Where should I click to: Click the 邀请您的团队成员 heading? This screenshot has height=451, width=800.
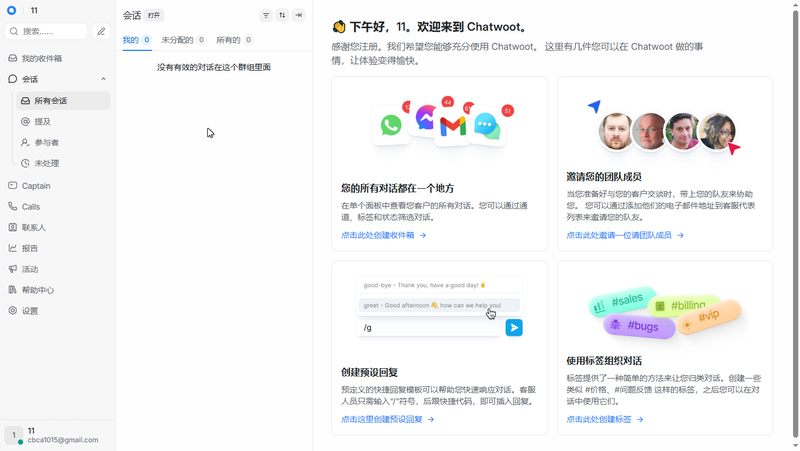(x=604, y=177)
